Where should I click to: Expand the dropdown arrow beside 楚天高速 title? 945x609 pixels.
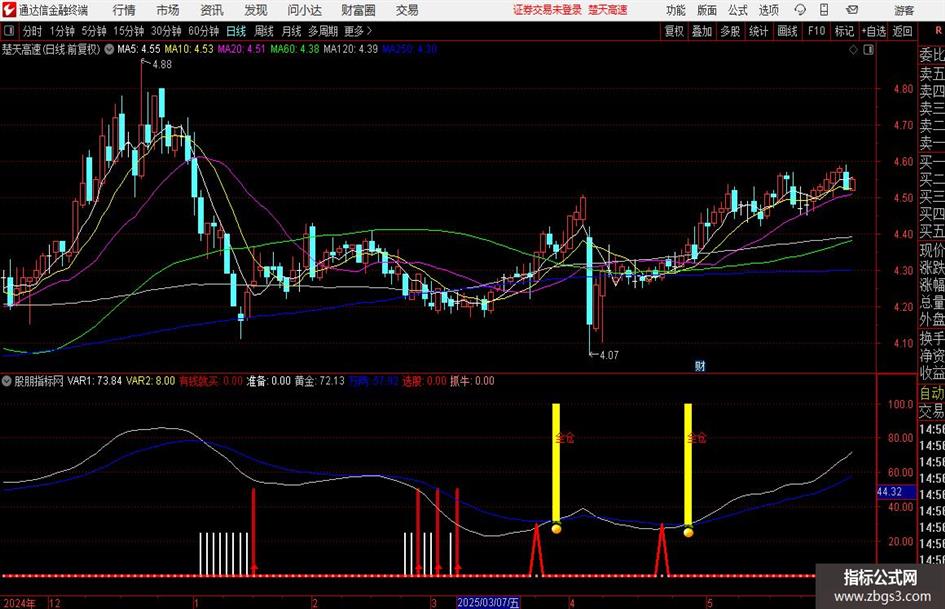click(x=109, y=49)
